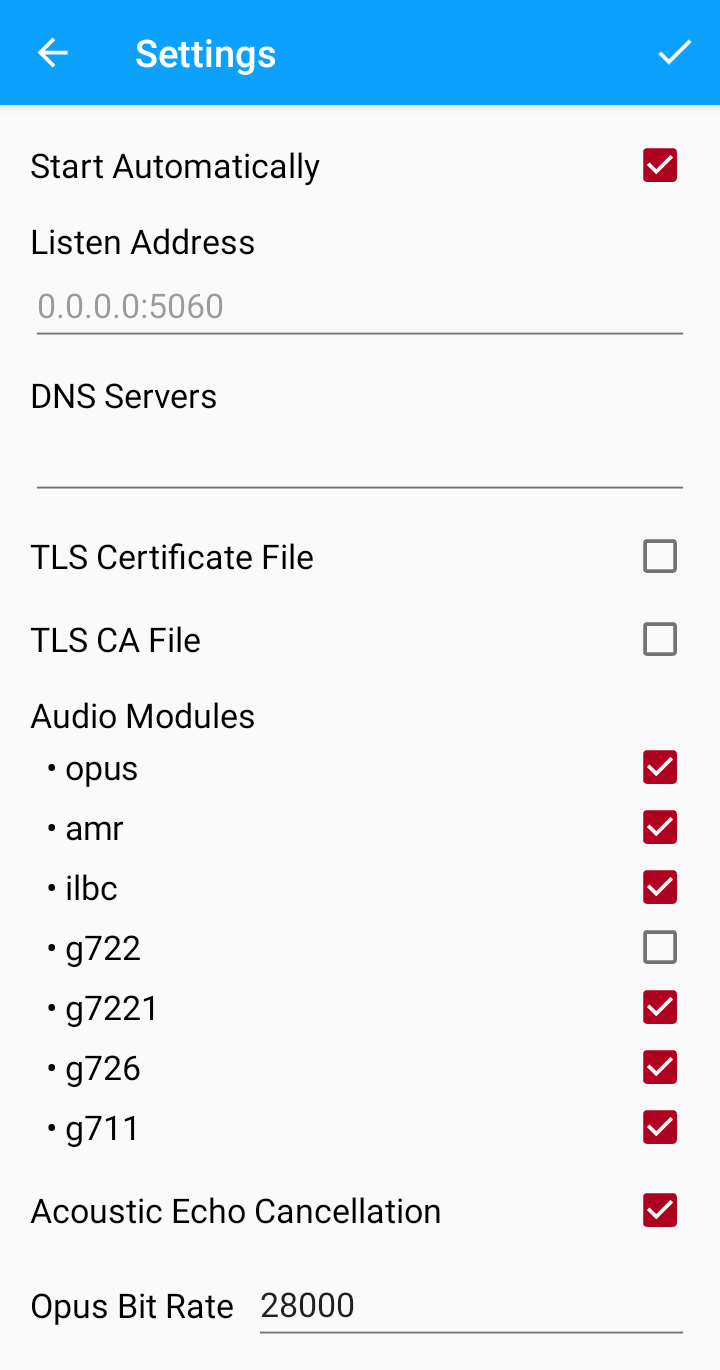This screenshot has width=720, height=1370.
Task: Click the Listen Address input field
Action: click(359, 307)
